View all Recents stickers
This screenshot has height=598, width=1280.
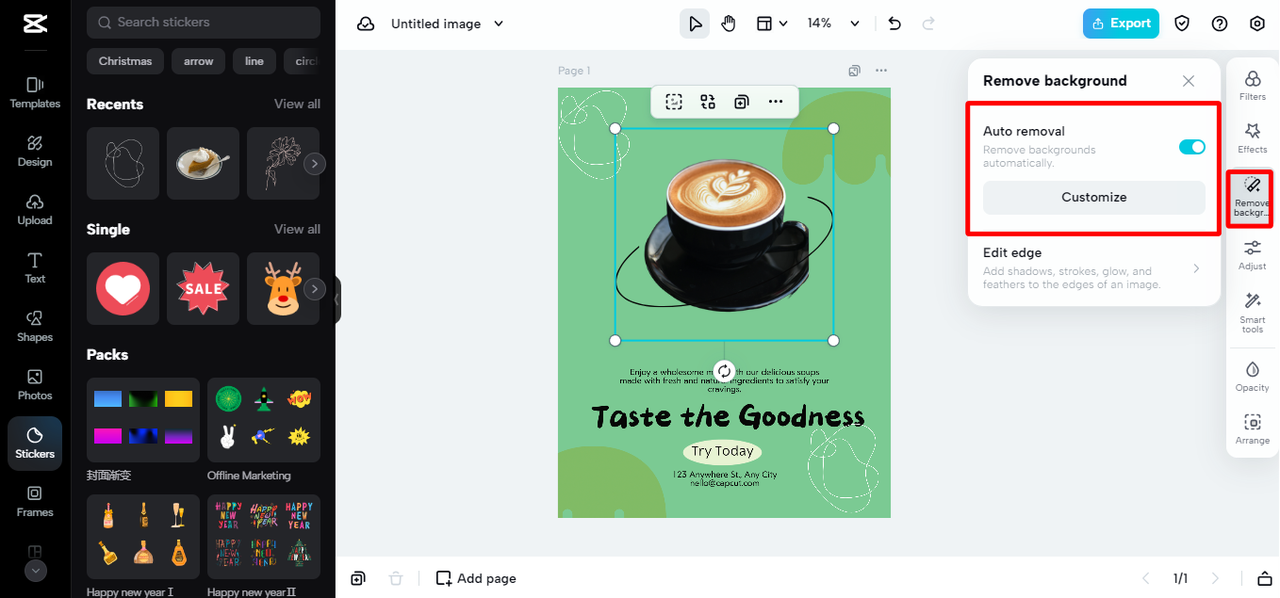297,104
